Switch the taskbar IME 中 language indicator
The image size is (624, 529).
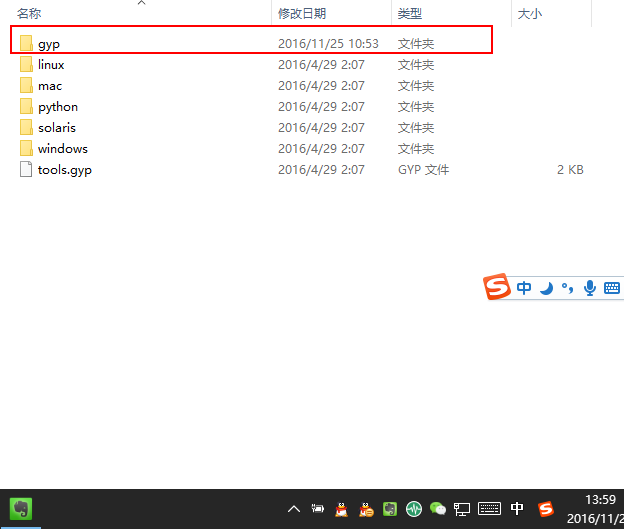[517, 508]
